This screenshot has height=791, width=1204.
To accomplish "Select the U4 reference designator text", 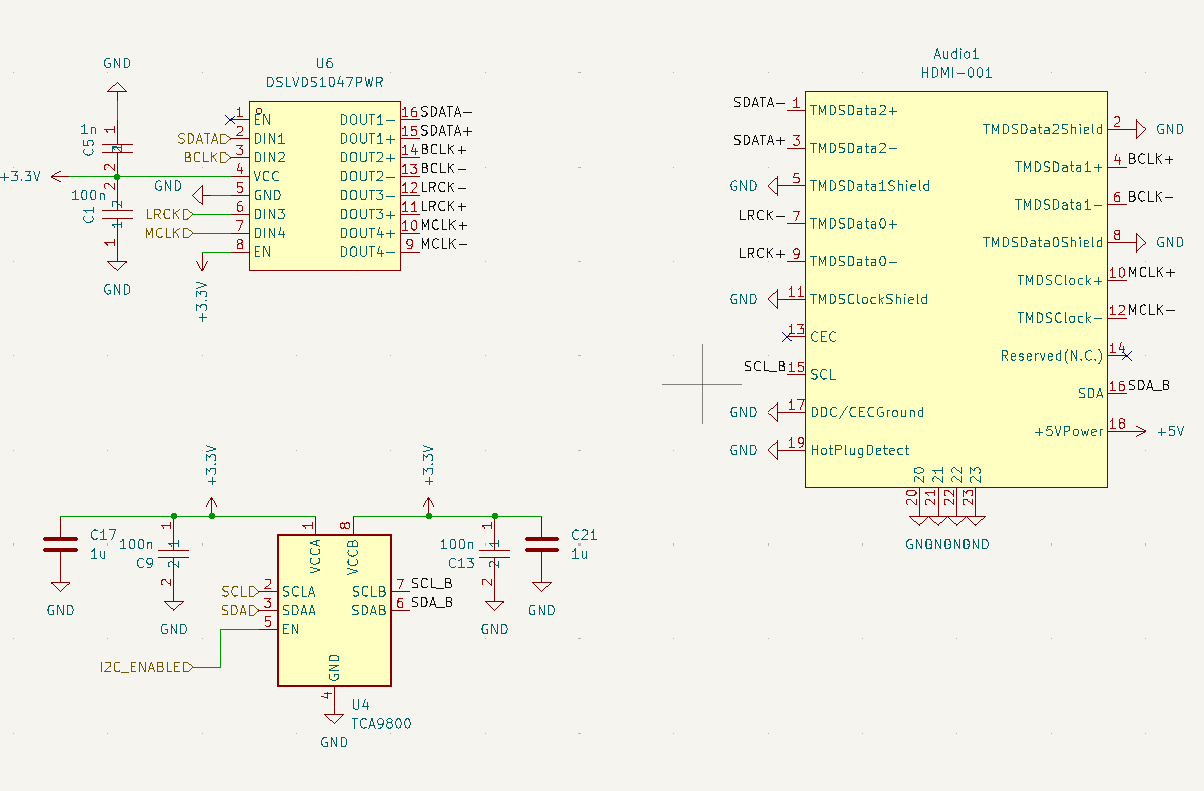I will pyautogui.click(x=360, y=704).
